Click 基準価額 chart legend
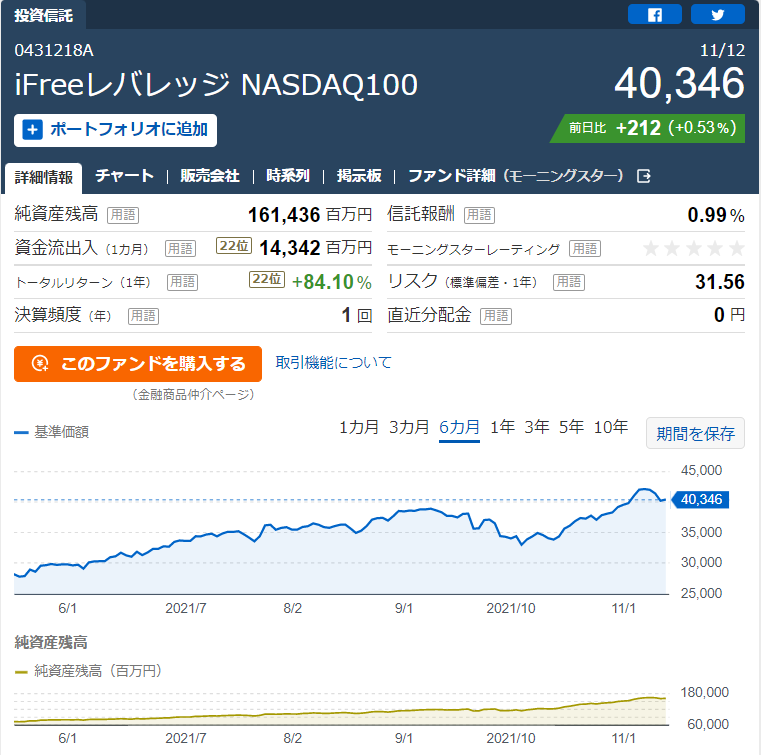 52,432
